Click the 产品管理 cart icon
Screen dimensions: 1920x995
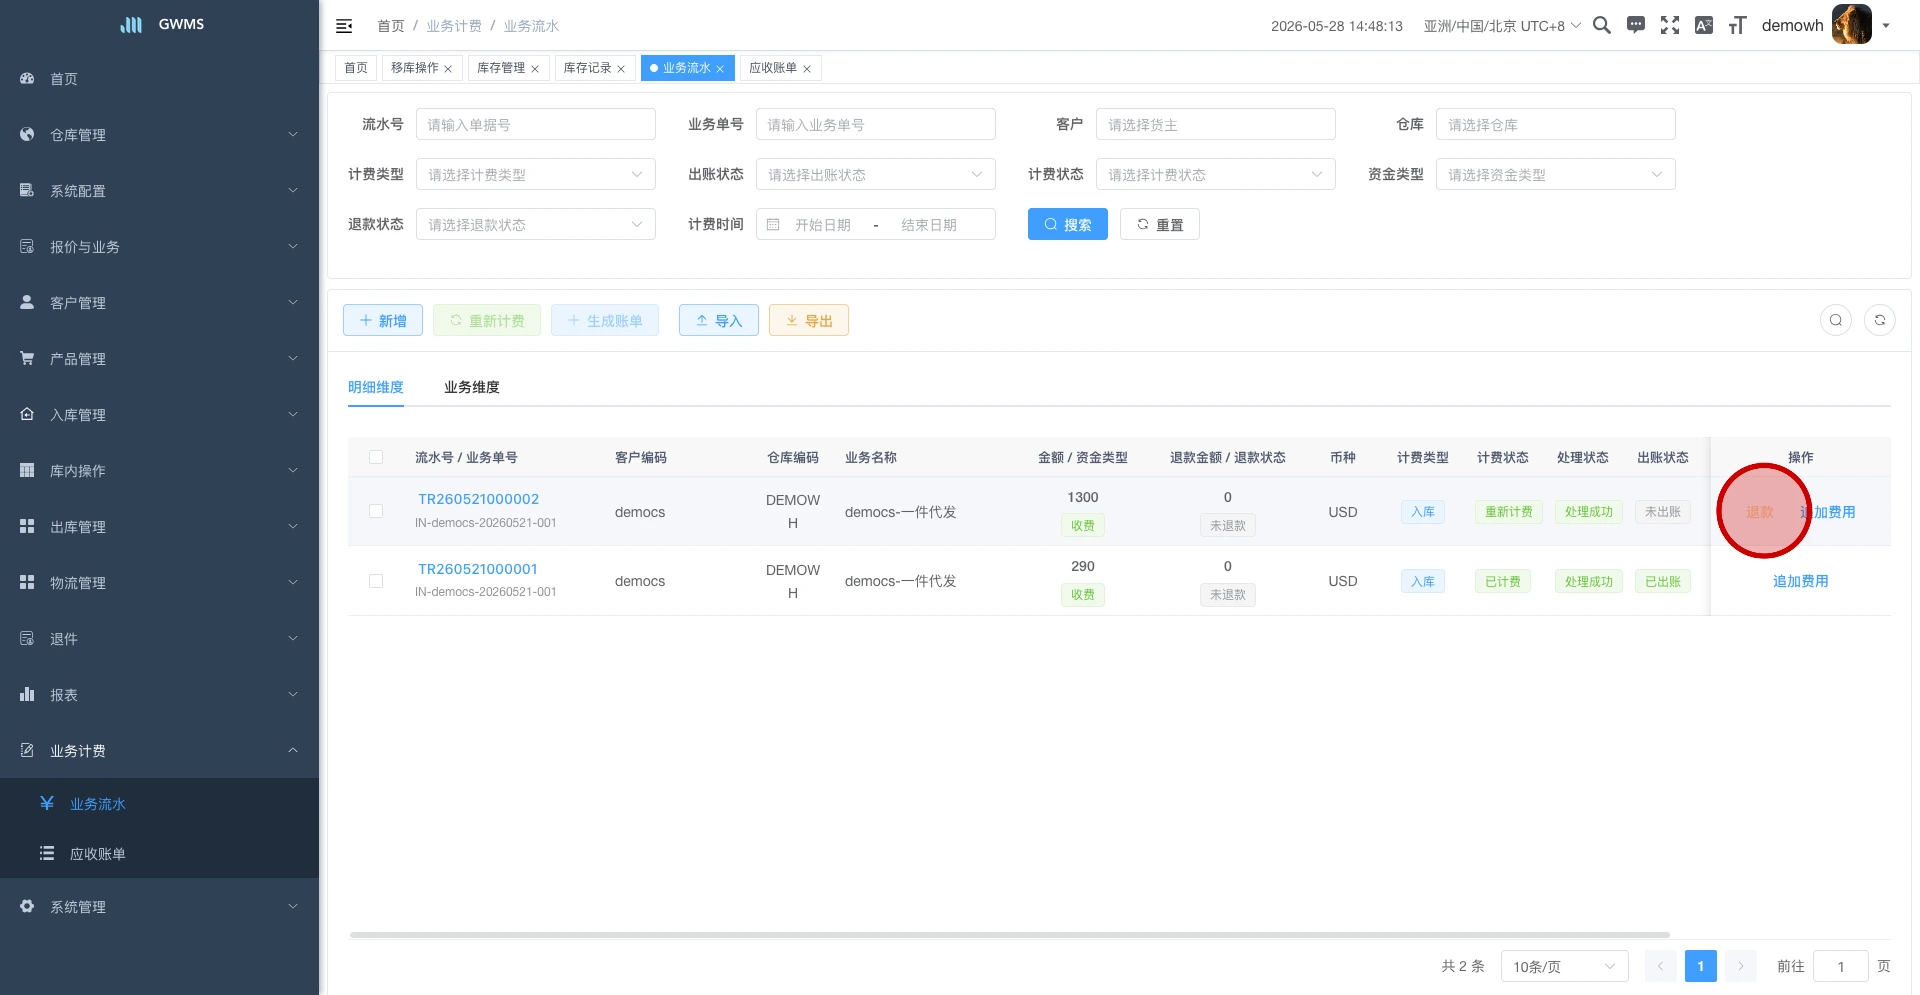coord(27,358)
